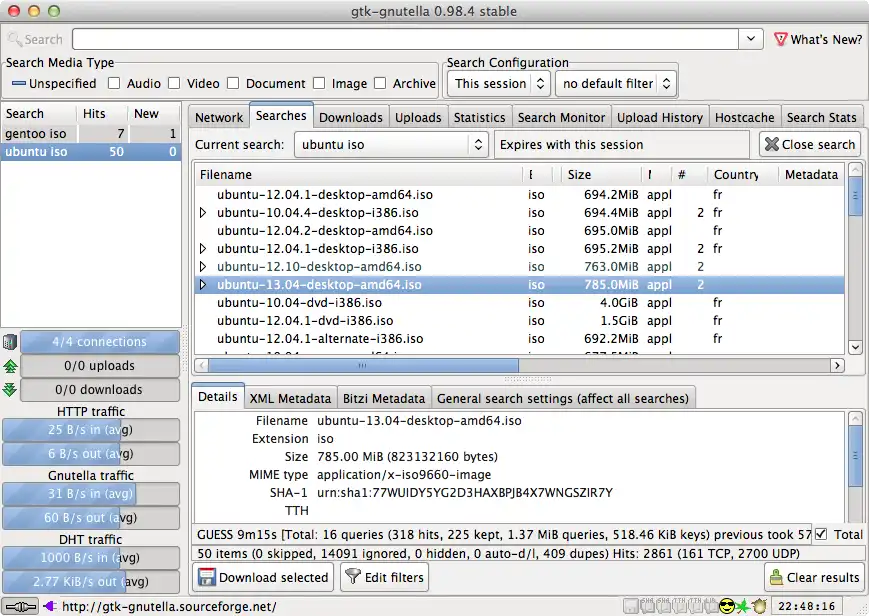Sort results by the Filename column header
This screenshot has width=869, height=616.
(x=359, y=175)
